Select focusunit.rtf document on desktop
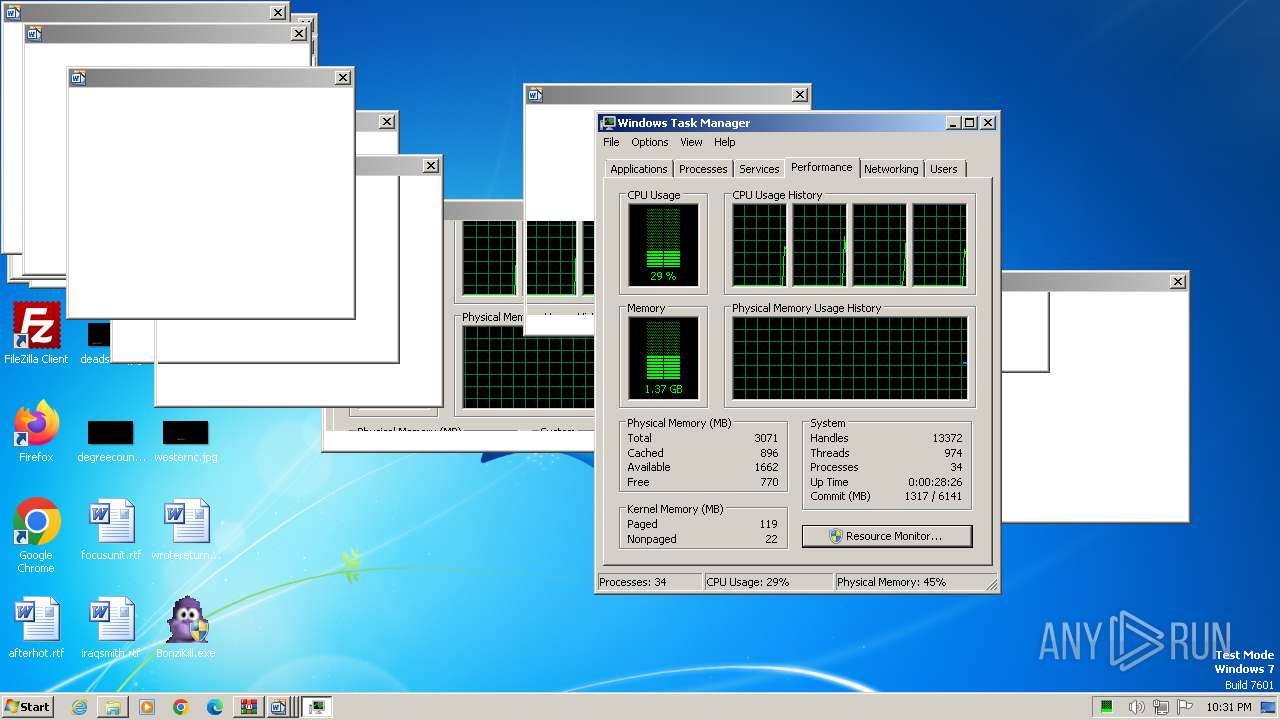Screen dimensions: 1280x720 tap(110, 530)
